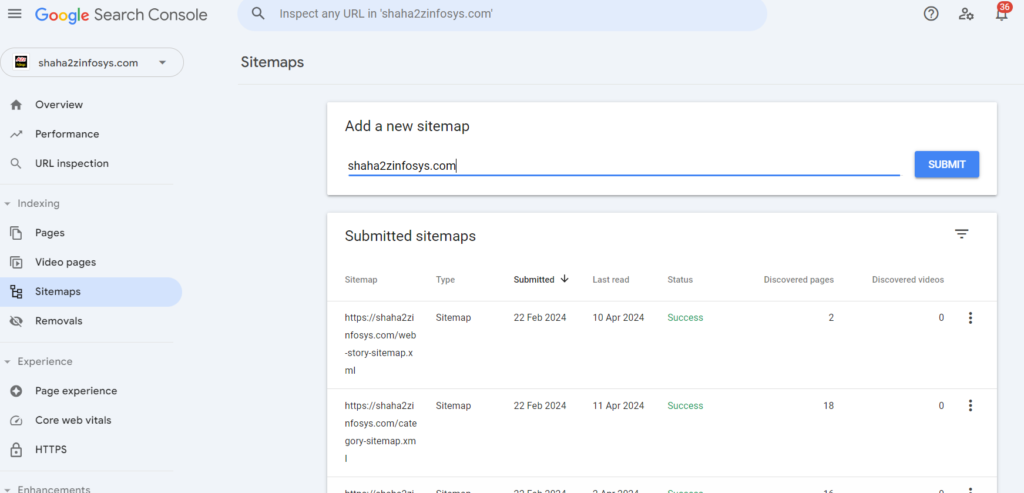Open the filter icon in Submitted sitemaps

pyautogui.click(x=961, y=234)
